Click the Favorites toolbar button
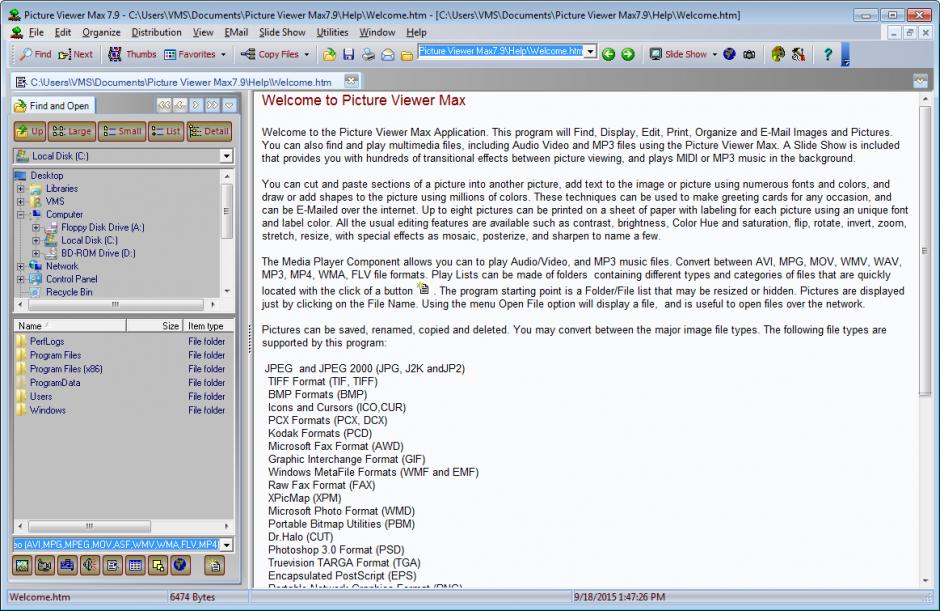 (x=190, y=54)
